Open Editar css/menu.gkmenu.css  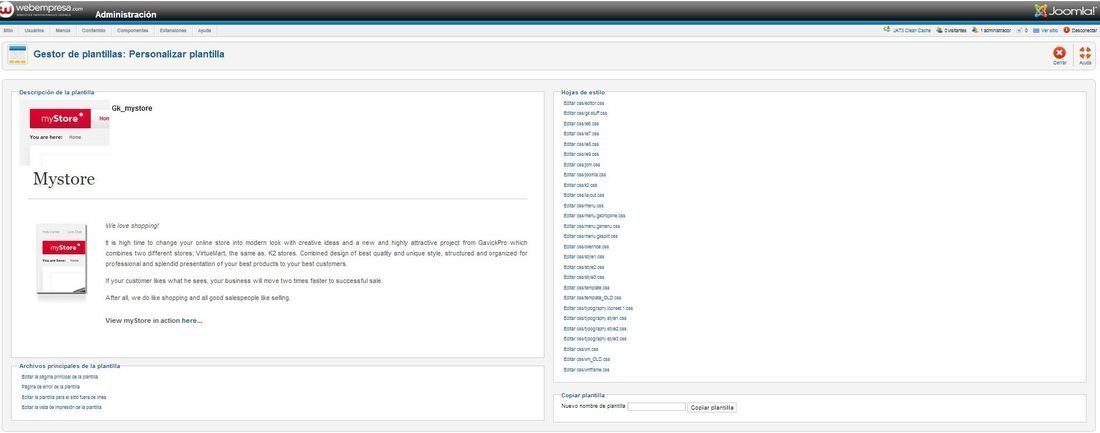point(591,226)
